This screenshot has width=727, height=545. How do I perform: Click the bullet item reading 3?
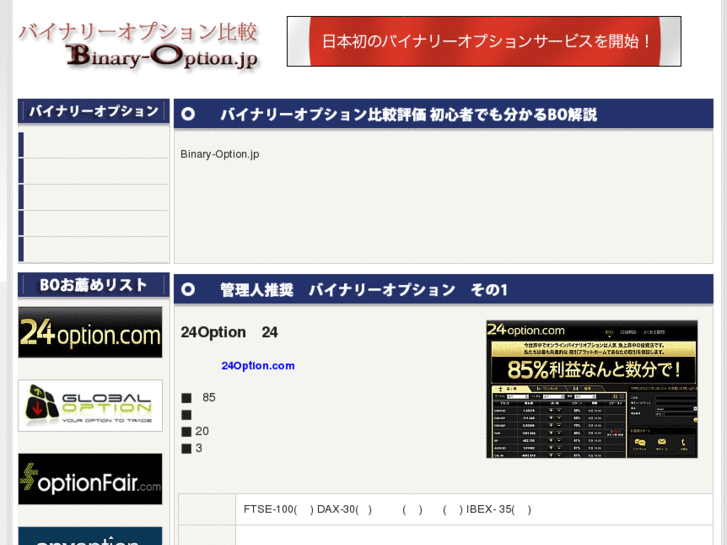point(192,448)
